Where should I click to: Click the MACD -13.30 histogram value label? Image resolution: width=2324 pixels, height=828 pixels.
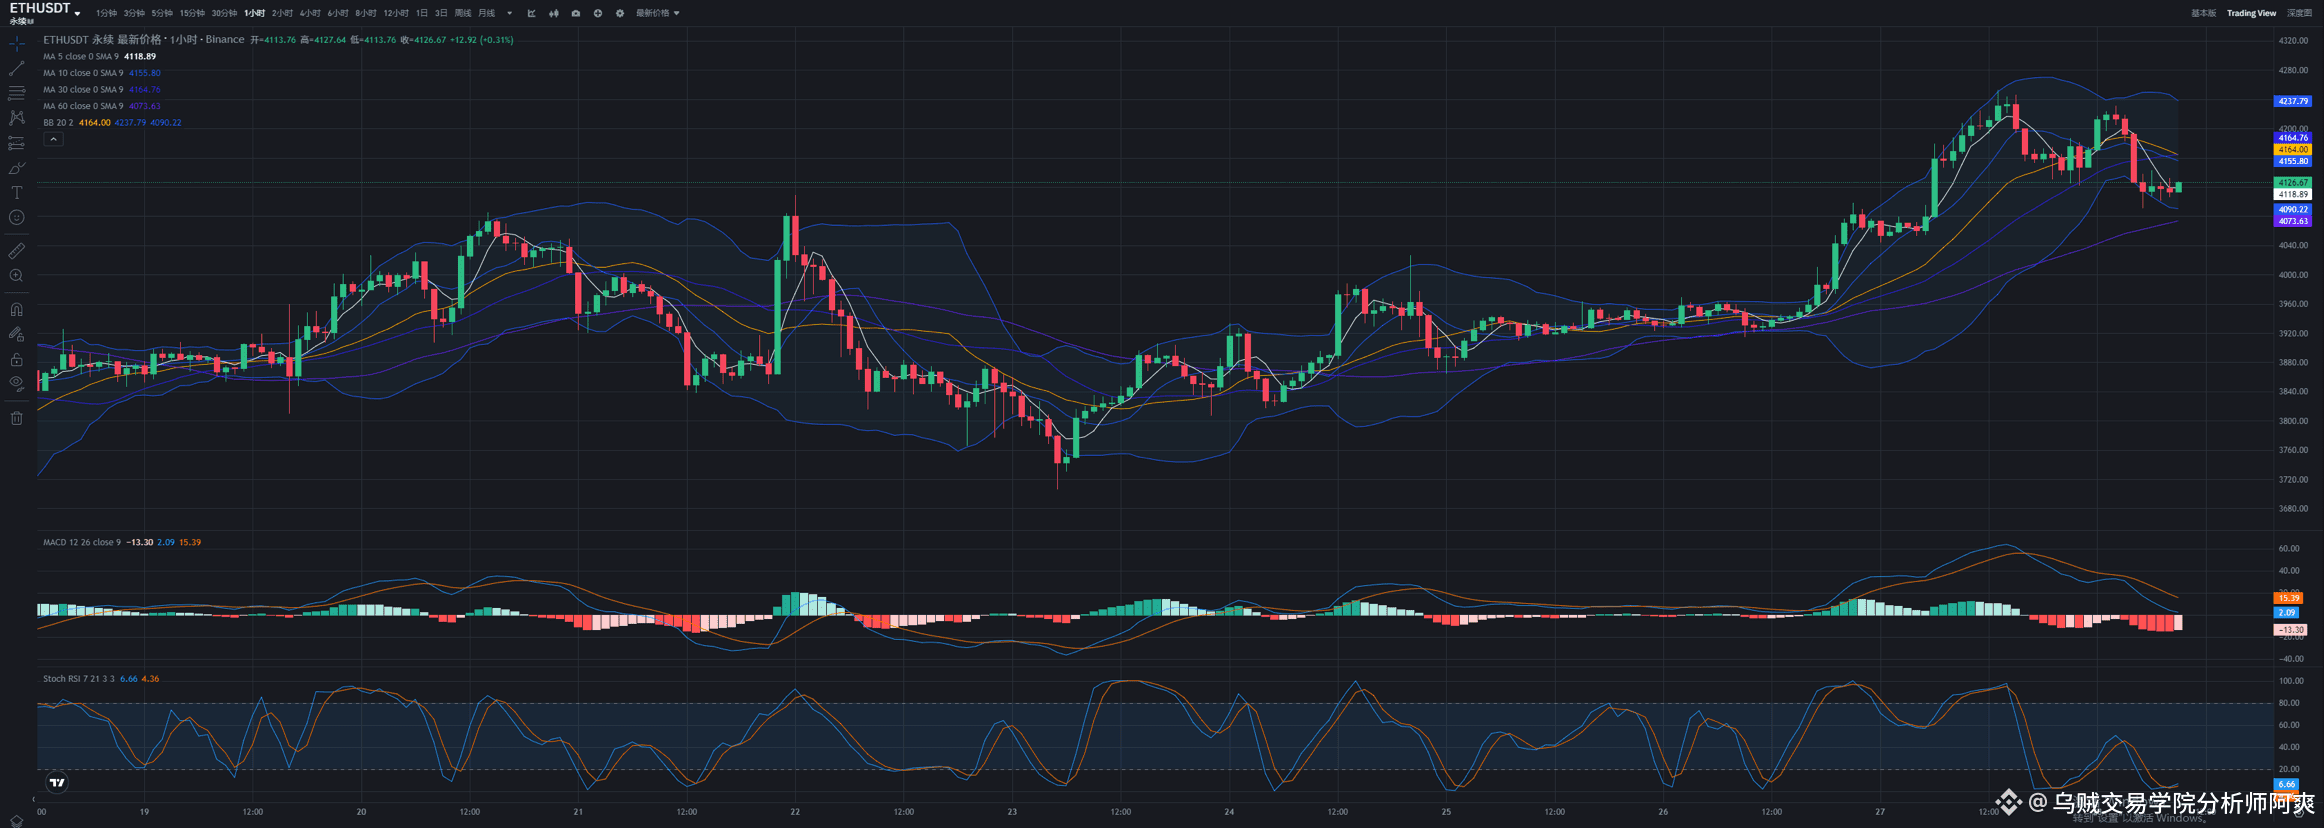2290,630
